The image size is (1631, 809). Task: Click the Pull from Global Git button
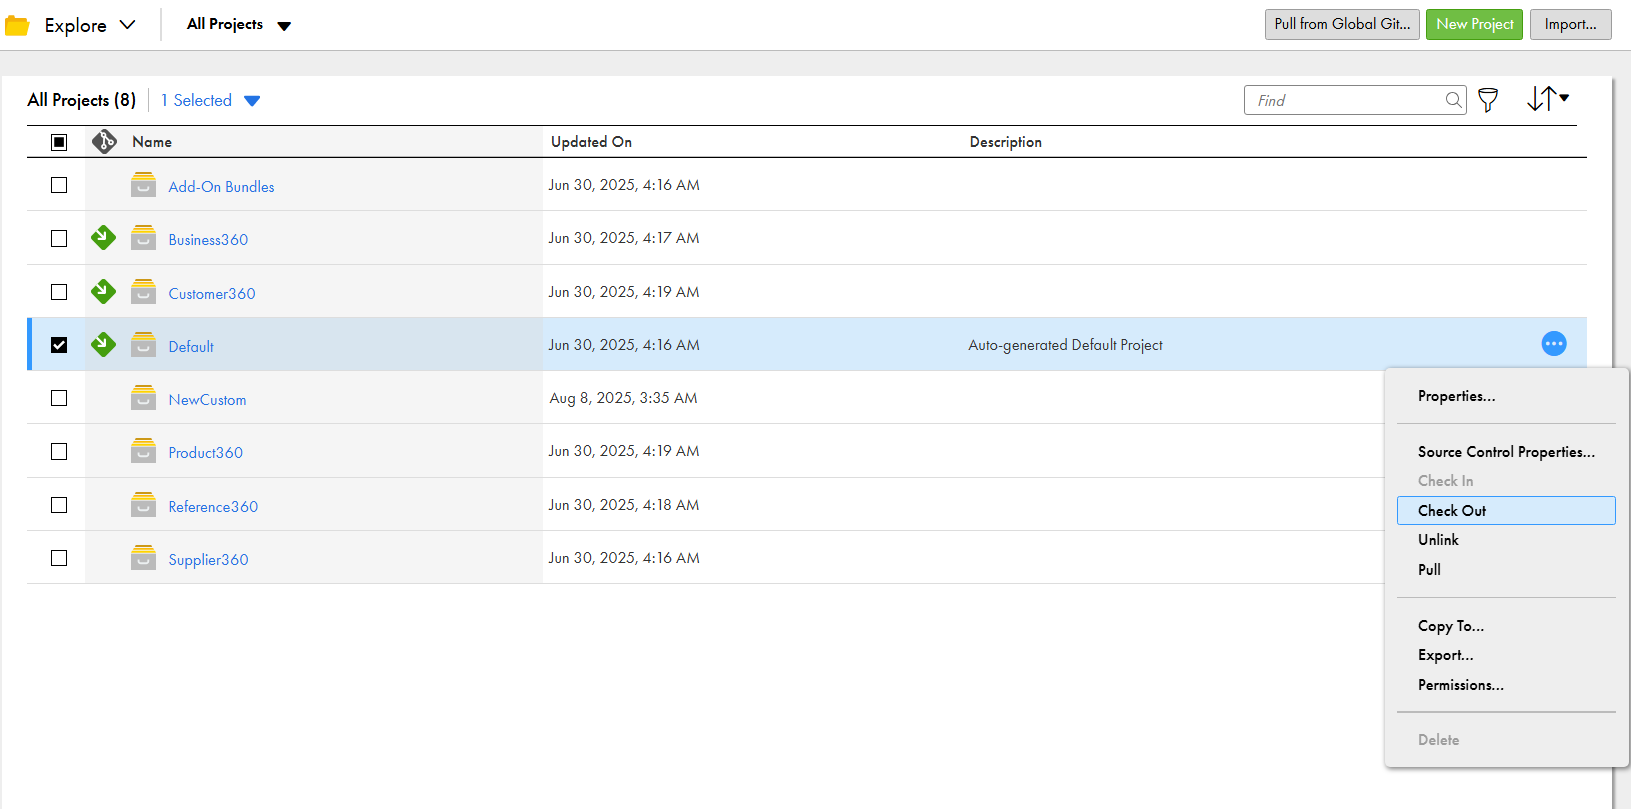tap(1342, 24)
